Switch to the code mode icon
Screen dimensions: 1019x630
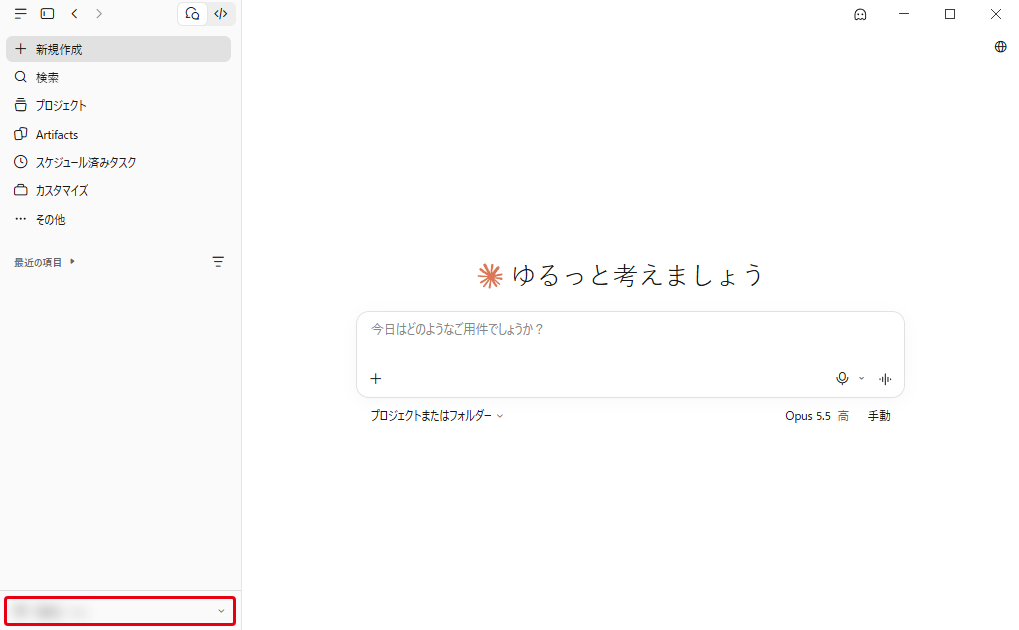pos(221,14)
